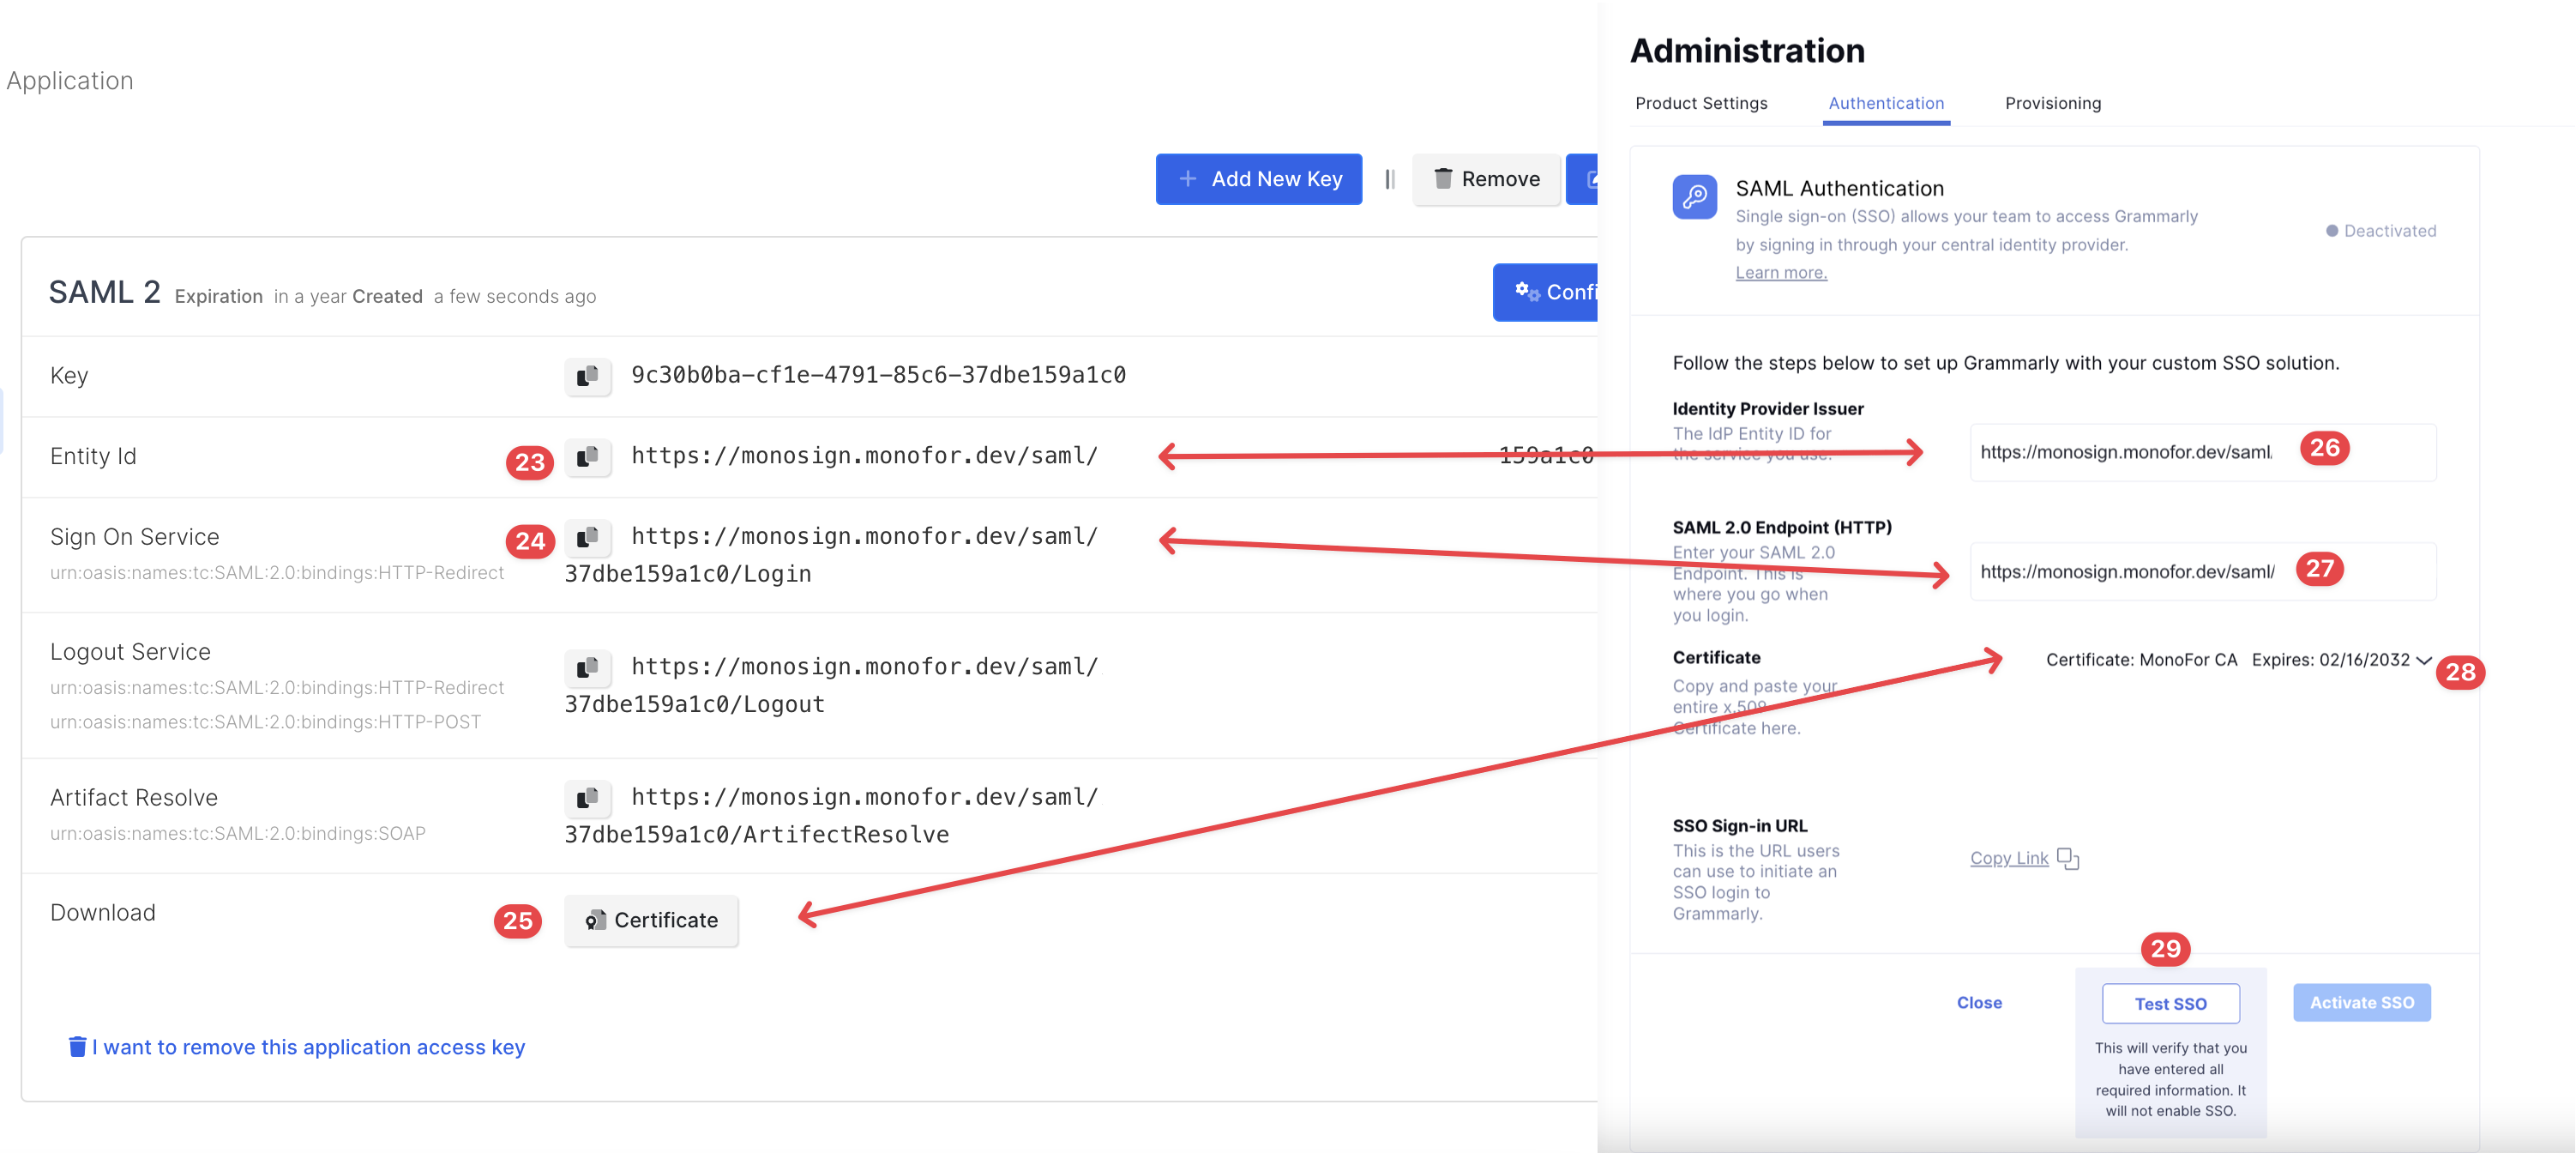Viewport: 2576px width, 1153px height.
Task: Click the Add New Key button
Action: [x=1258, y=179]
